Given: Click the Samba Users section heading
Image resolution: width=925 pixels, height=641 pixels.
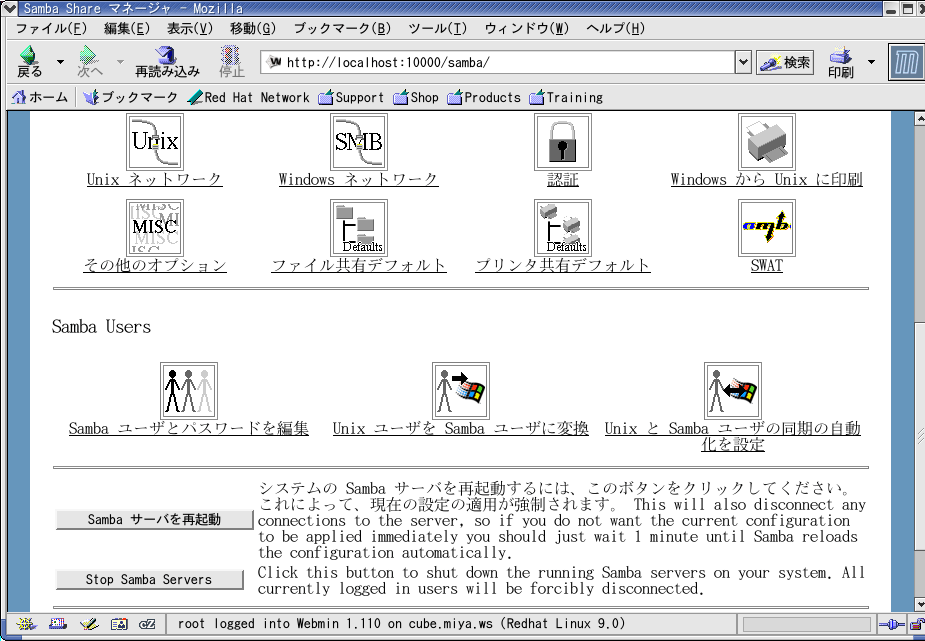Looking at the screenshot, I should click(101, 327).
